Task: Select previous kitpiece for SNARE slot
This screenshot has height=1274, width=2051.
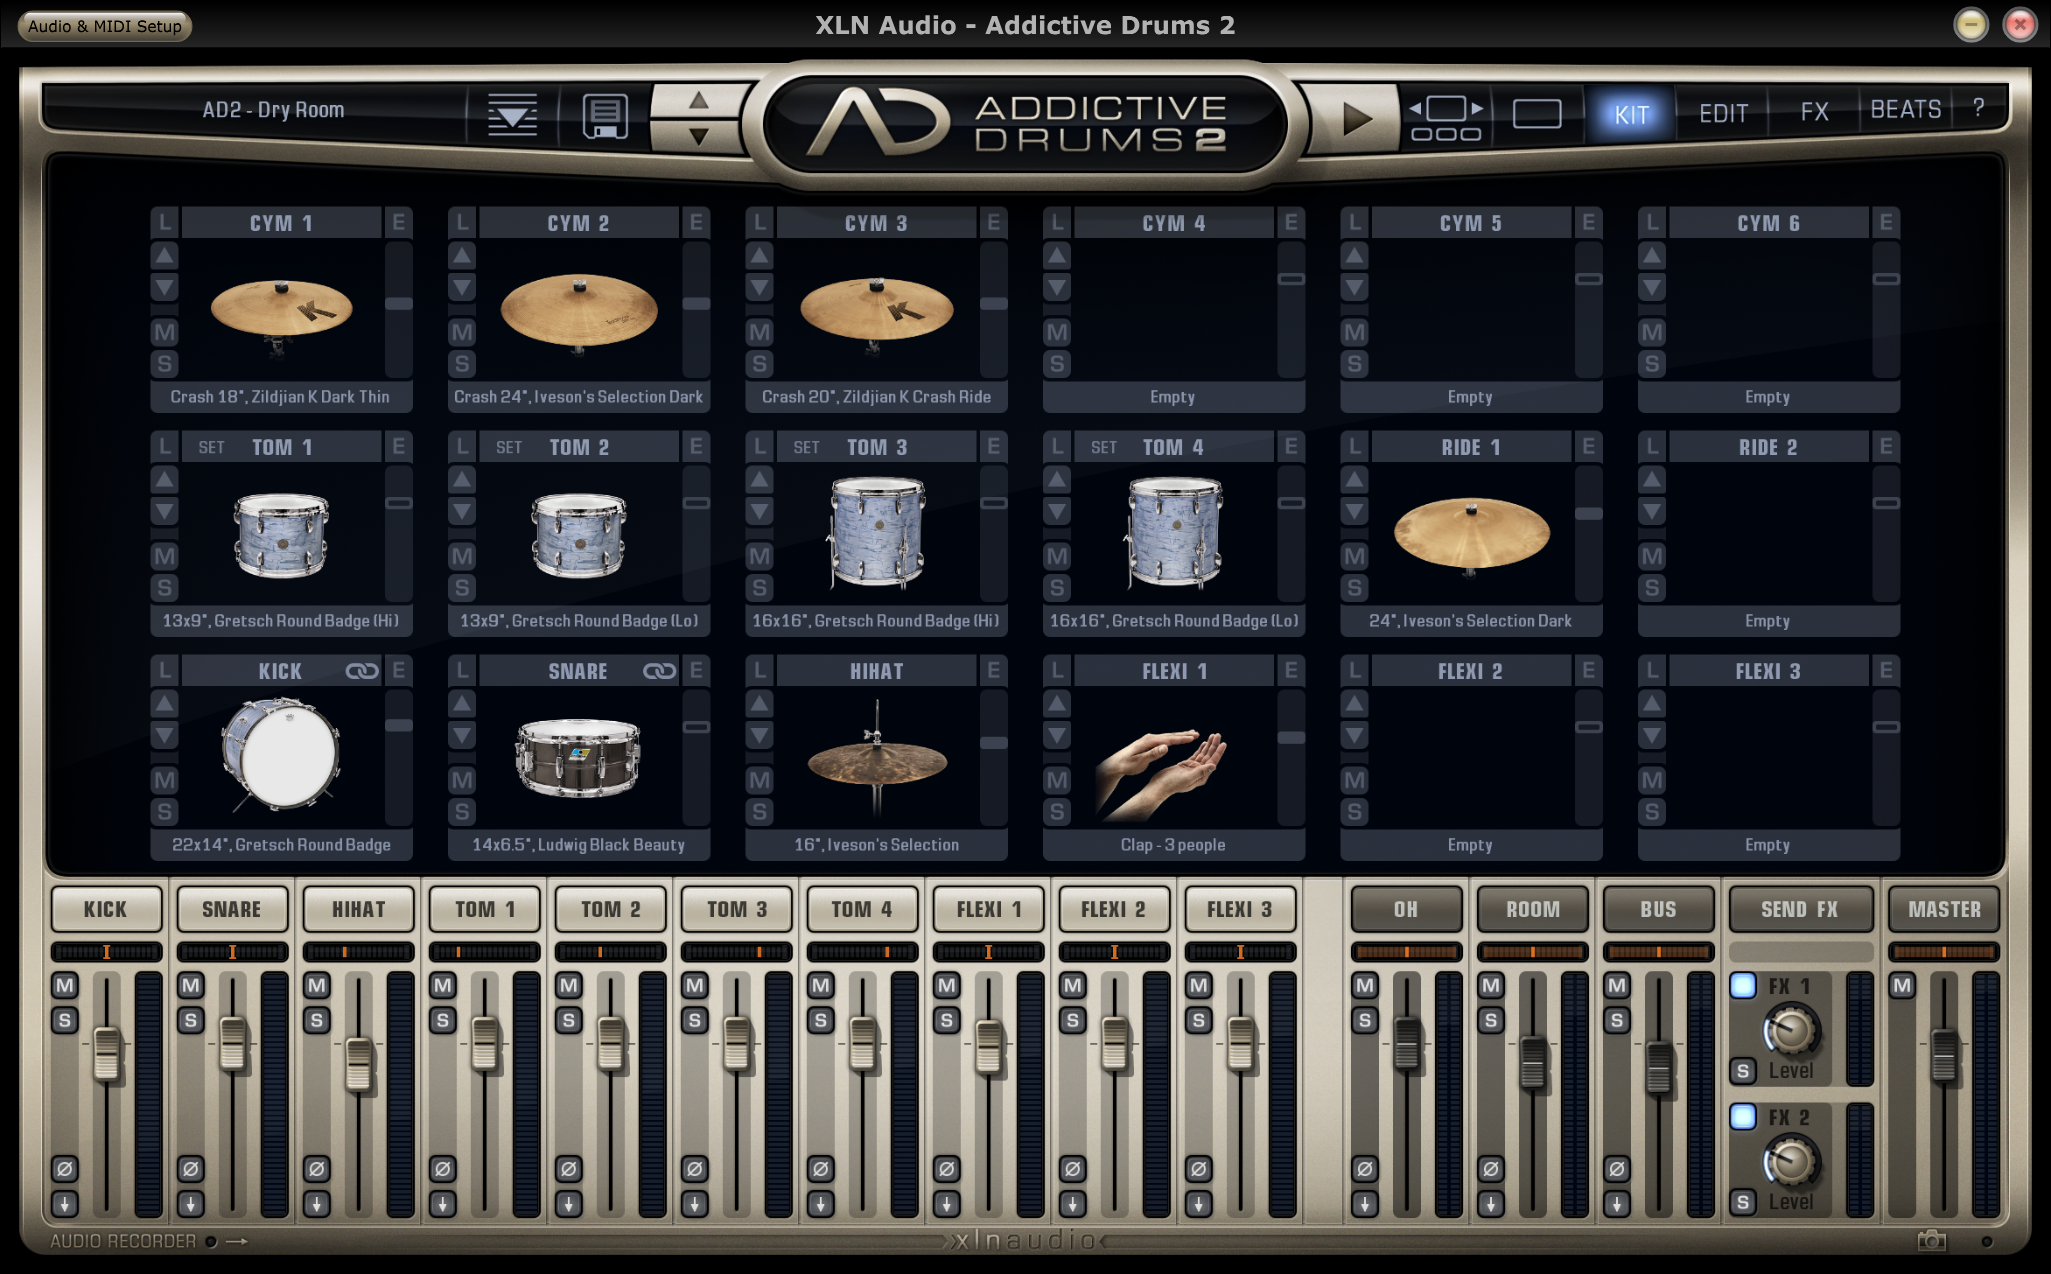Action: point(462,703)
